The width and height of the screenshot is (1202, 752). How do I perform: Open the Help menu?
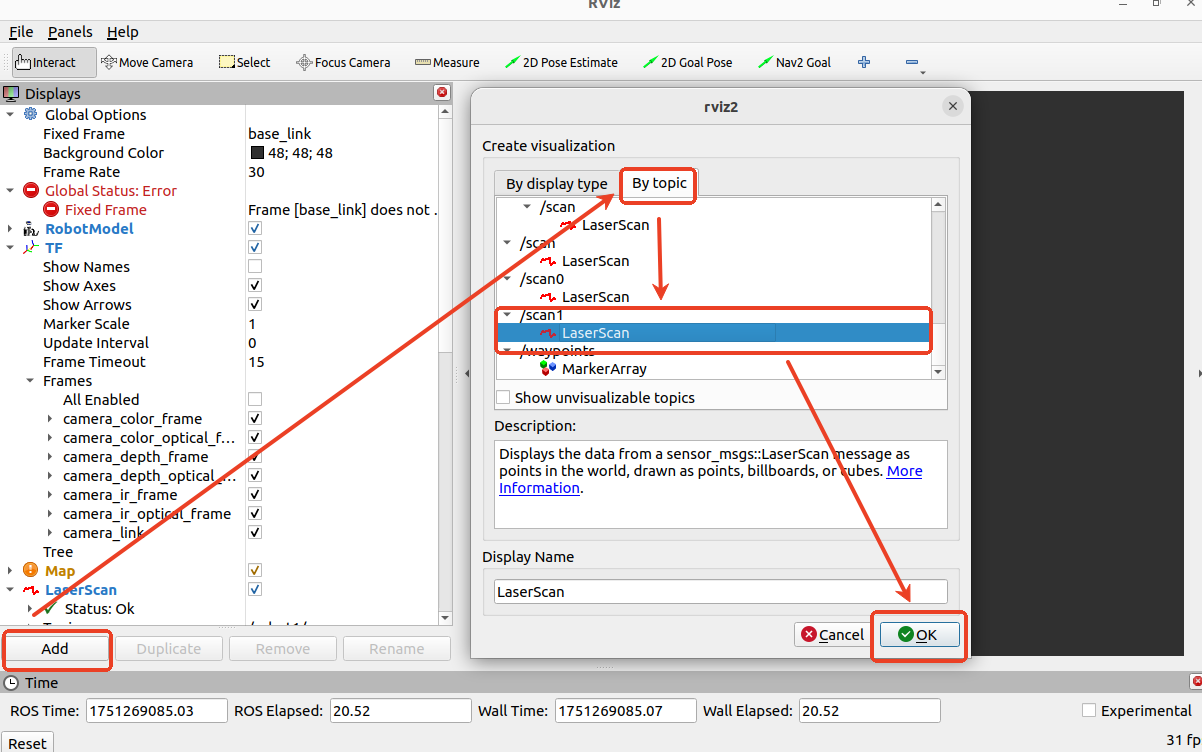pyautogui.click(x=123, y=32)
